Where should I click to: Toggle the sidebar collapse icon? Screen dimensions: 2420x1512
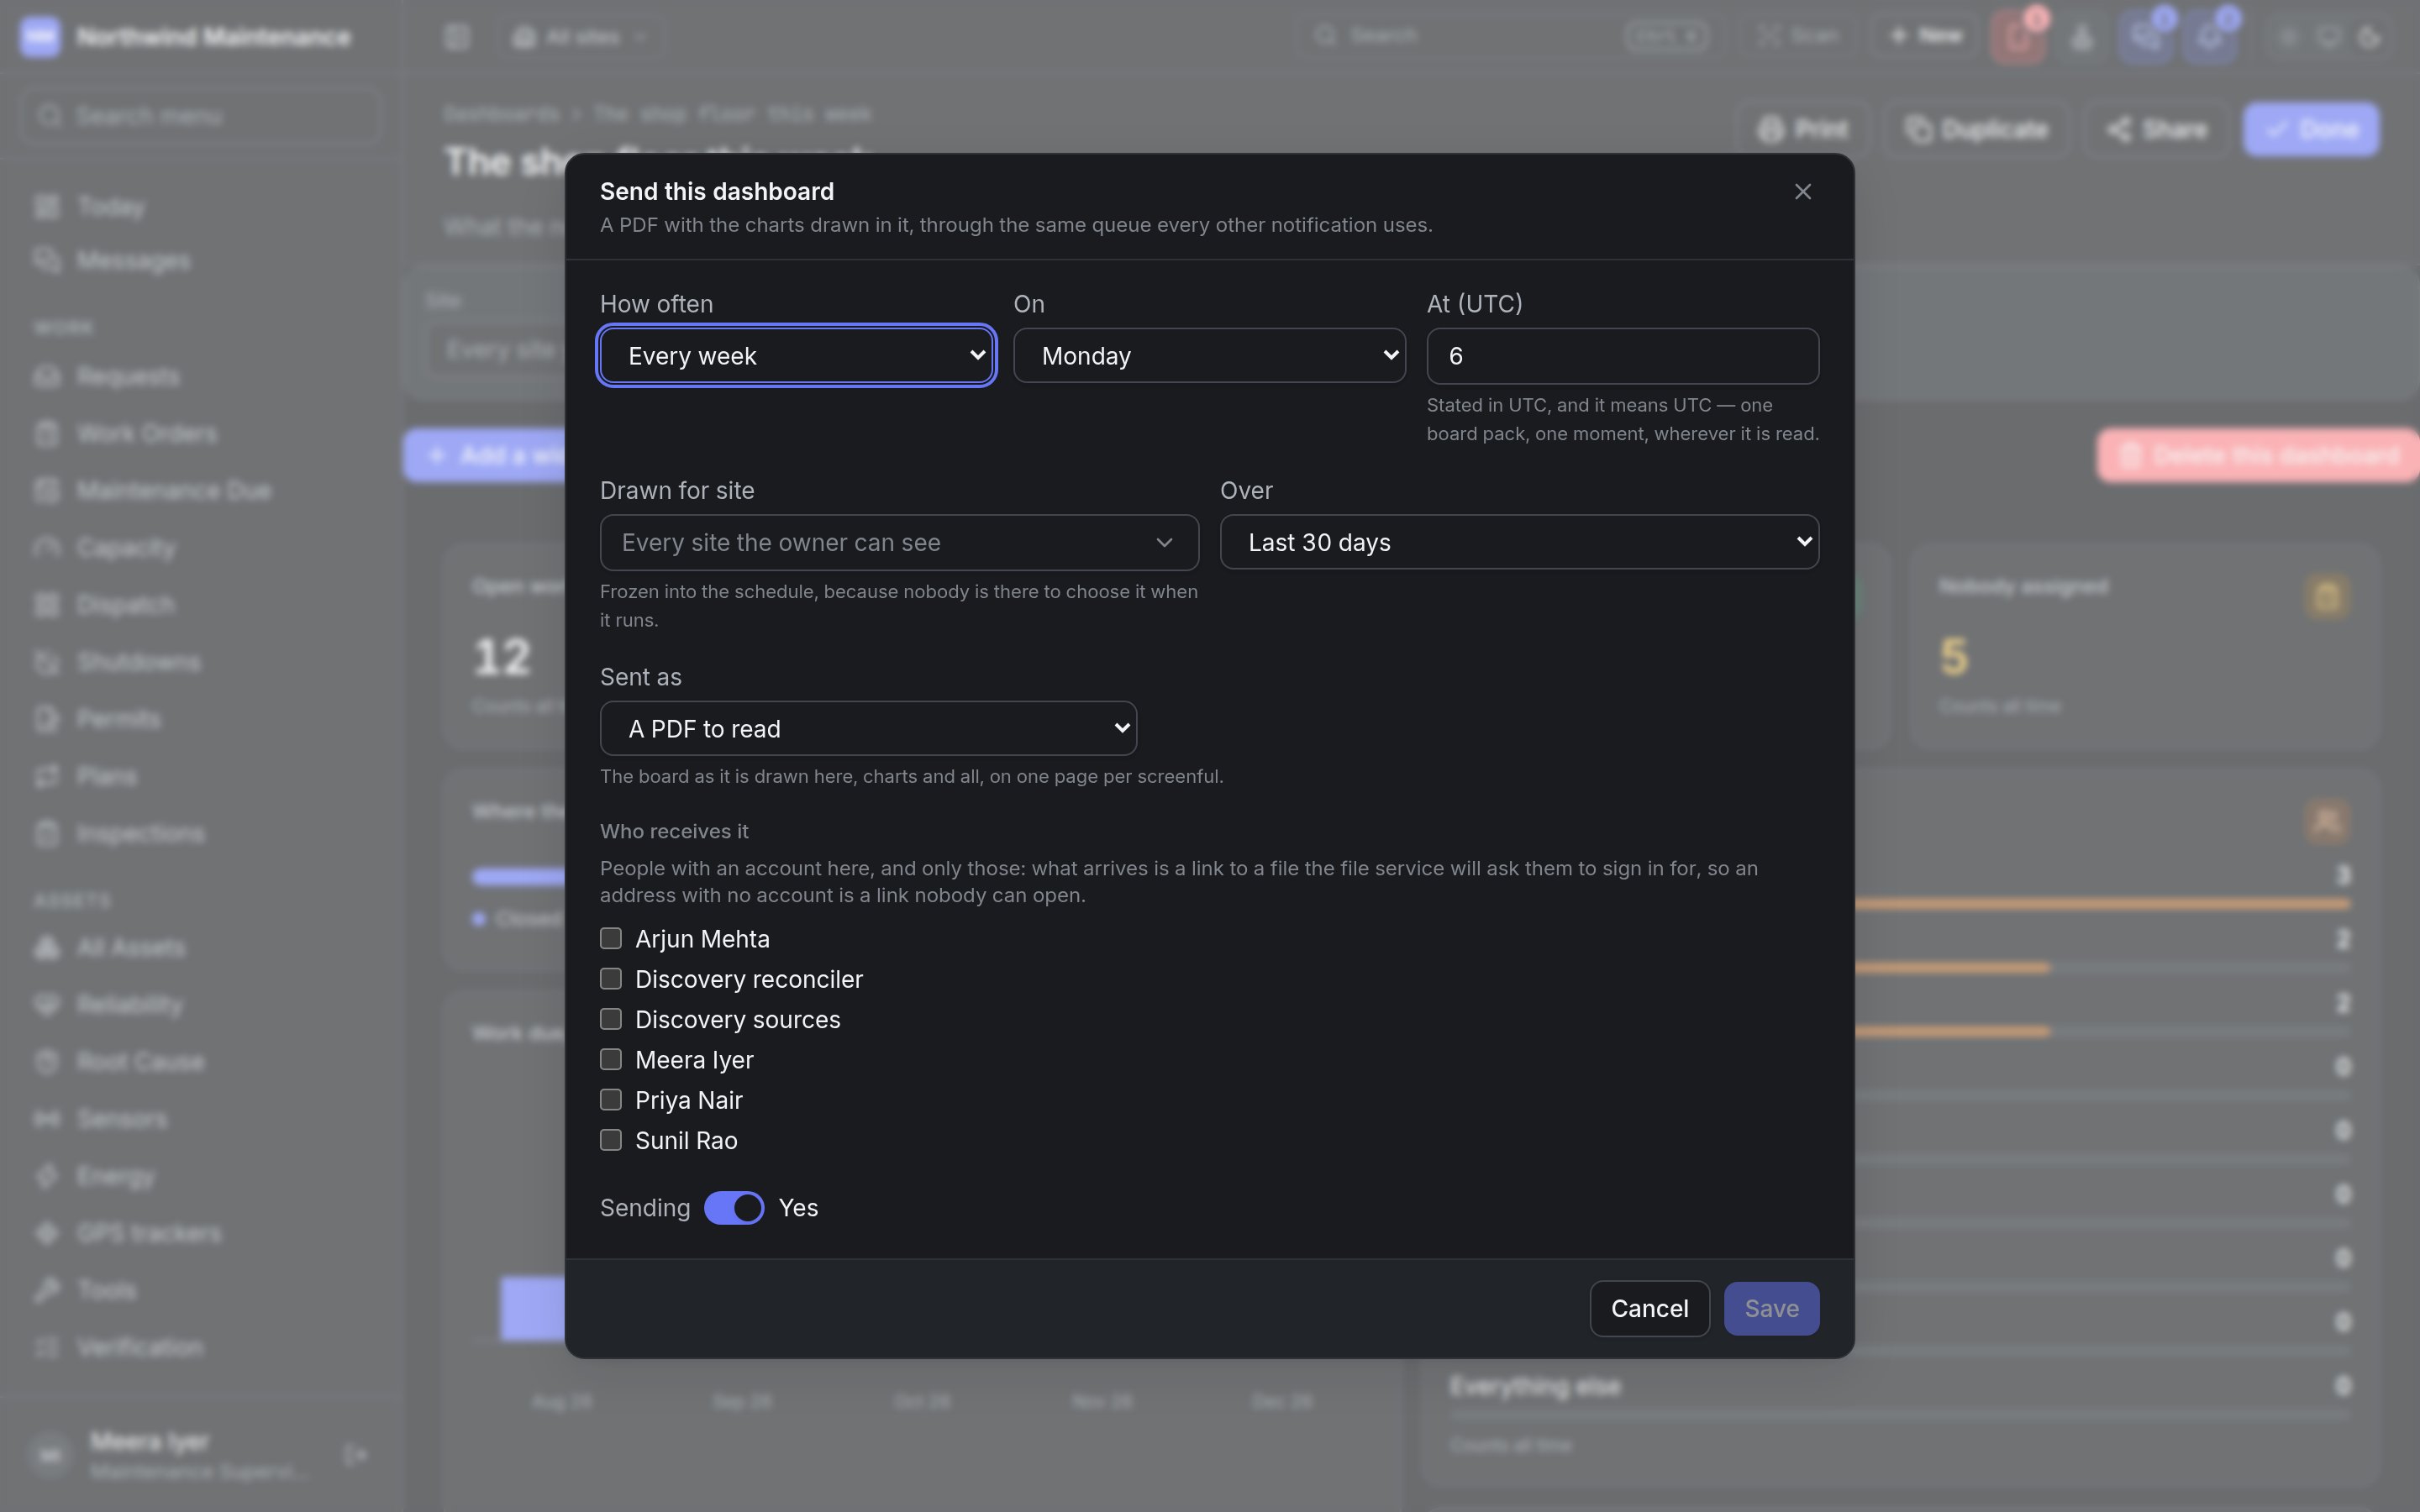pyautogui.click(x=457, y=37)
